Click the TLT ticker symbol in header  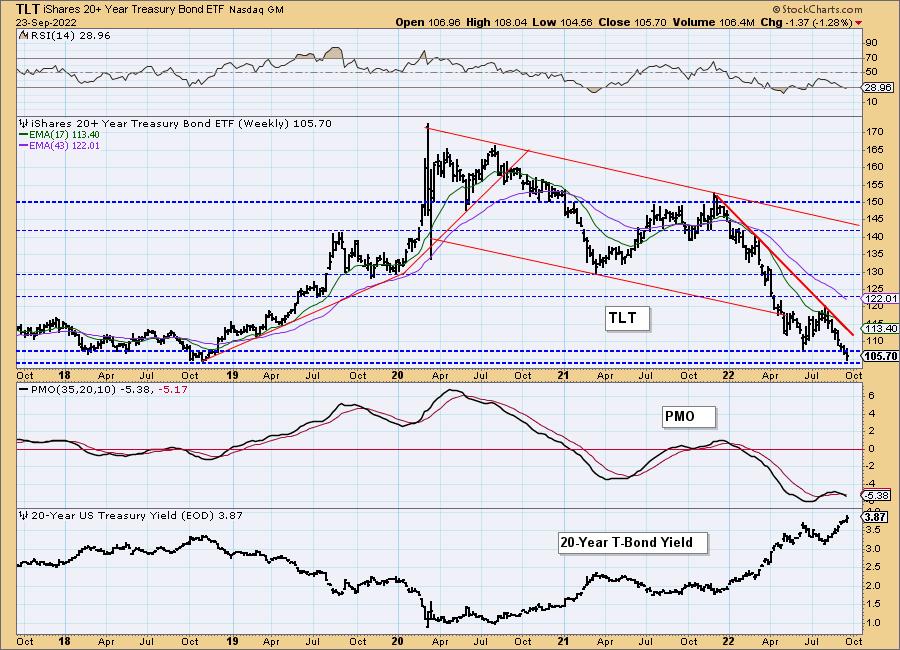coord(26,9)
